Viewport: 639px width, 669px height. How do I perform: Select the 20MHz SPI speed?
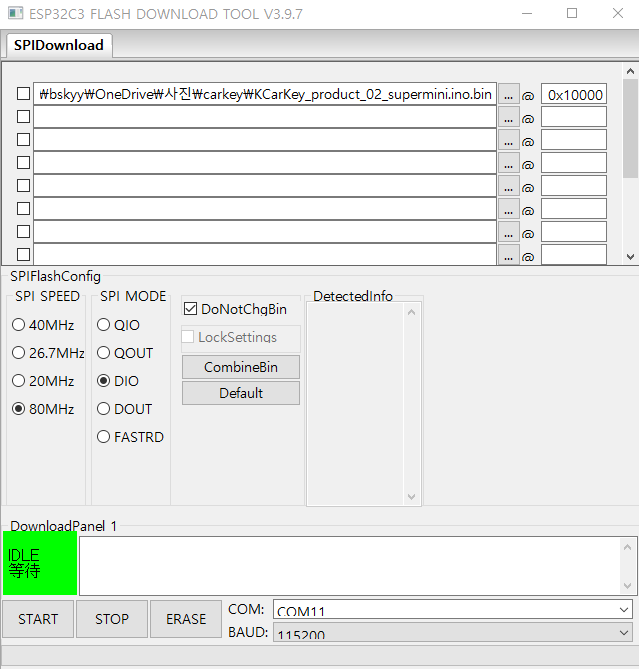(43, 381)
